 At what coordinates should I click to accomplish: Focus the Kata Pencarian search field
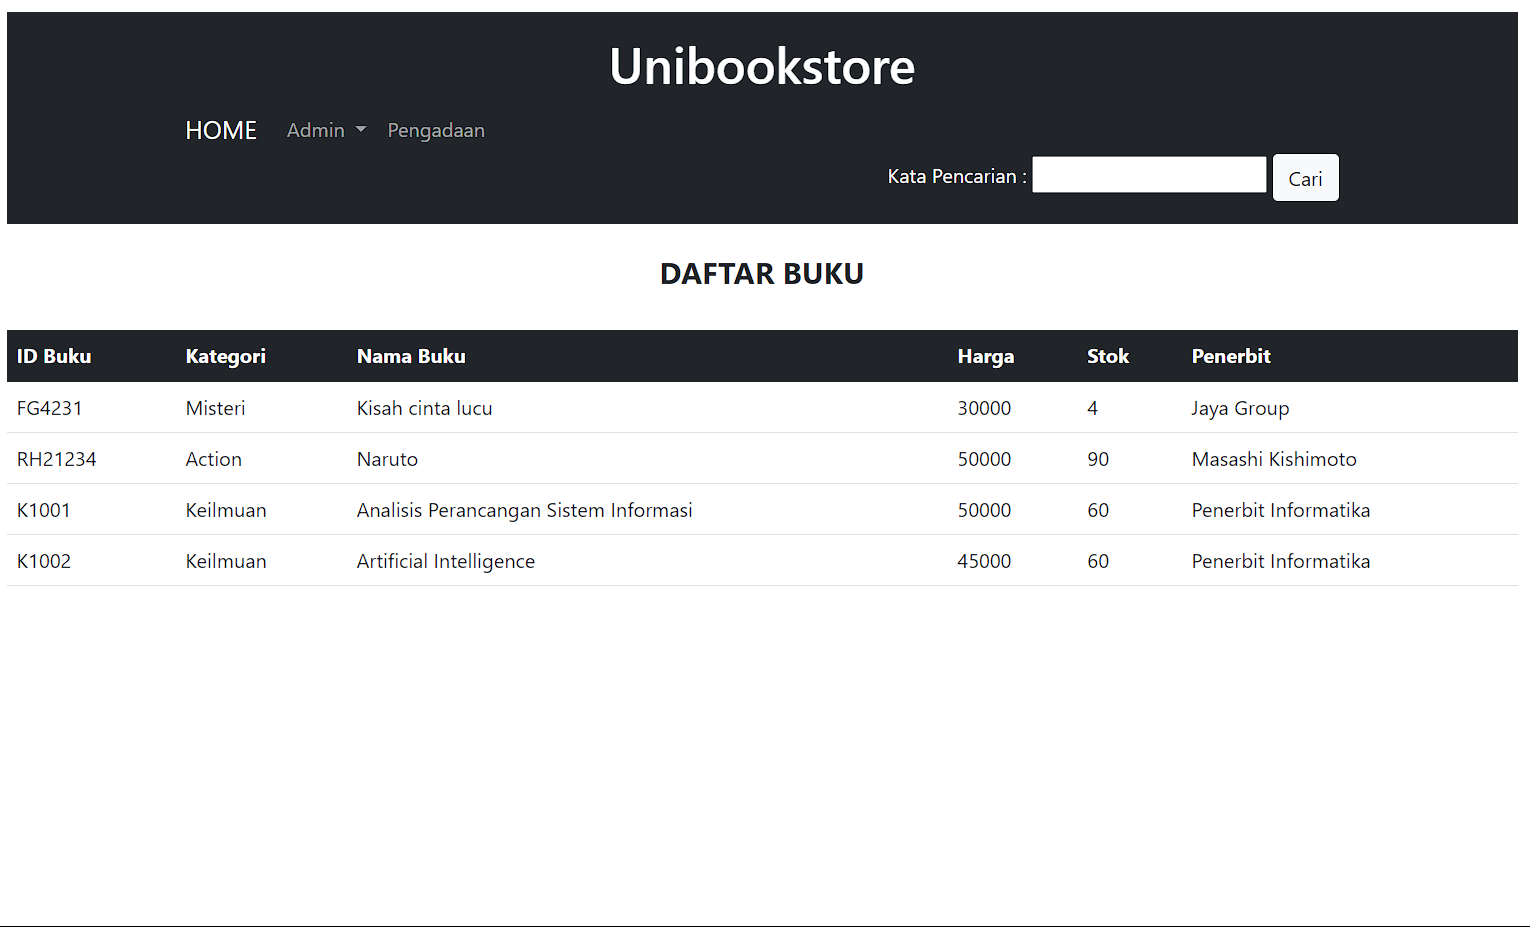point(1148,175)
